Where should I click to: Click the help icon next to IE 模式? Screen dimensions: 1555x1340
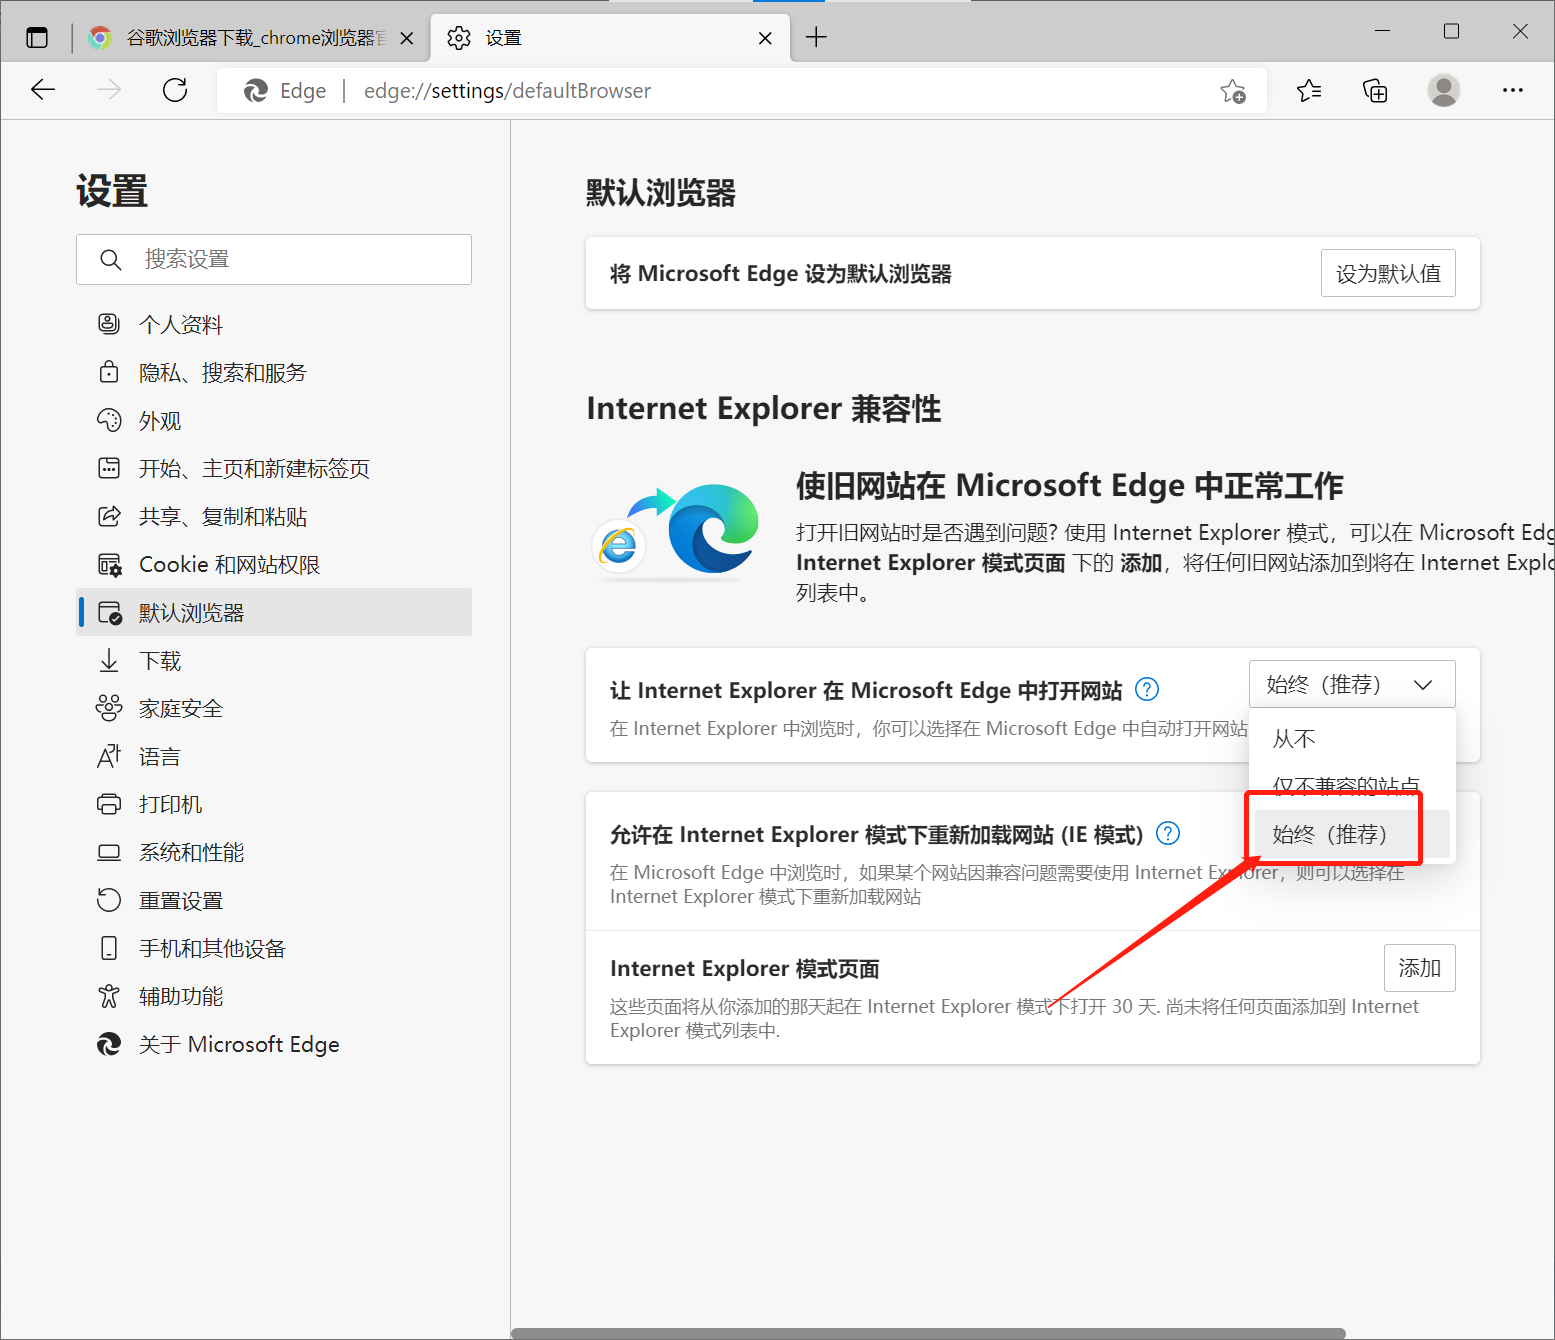pyautogui.click(x=1167, y=833)
